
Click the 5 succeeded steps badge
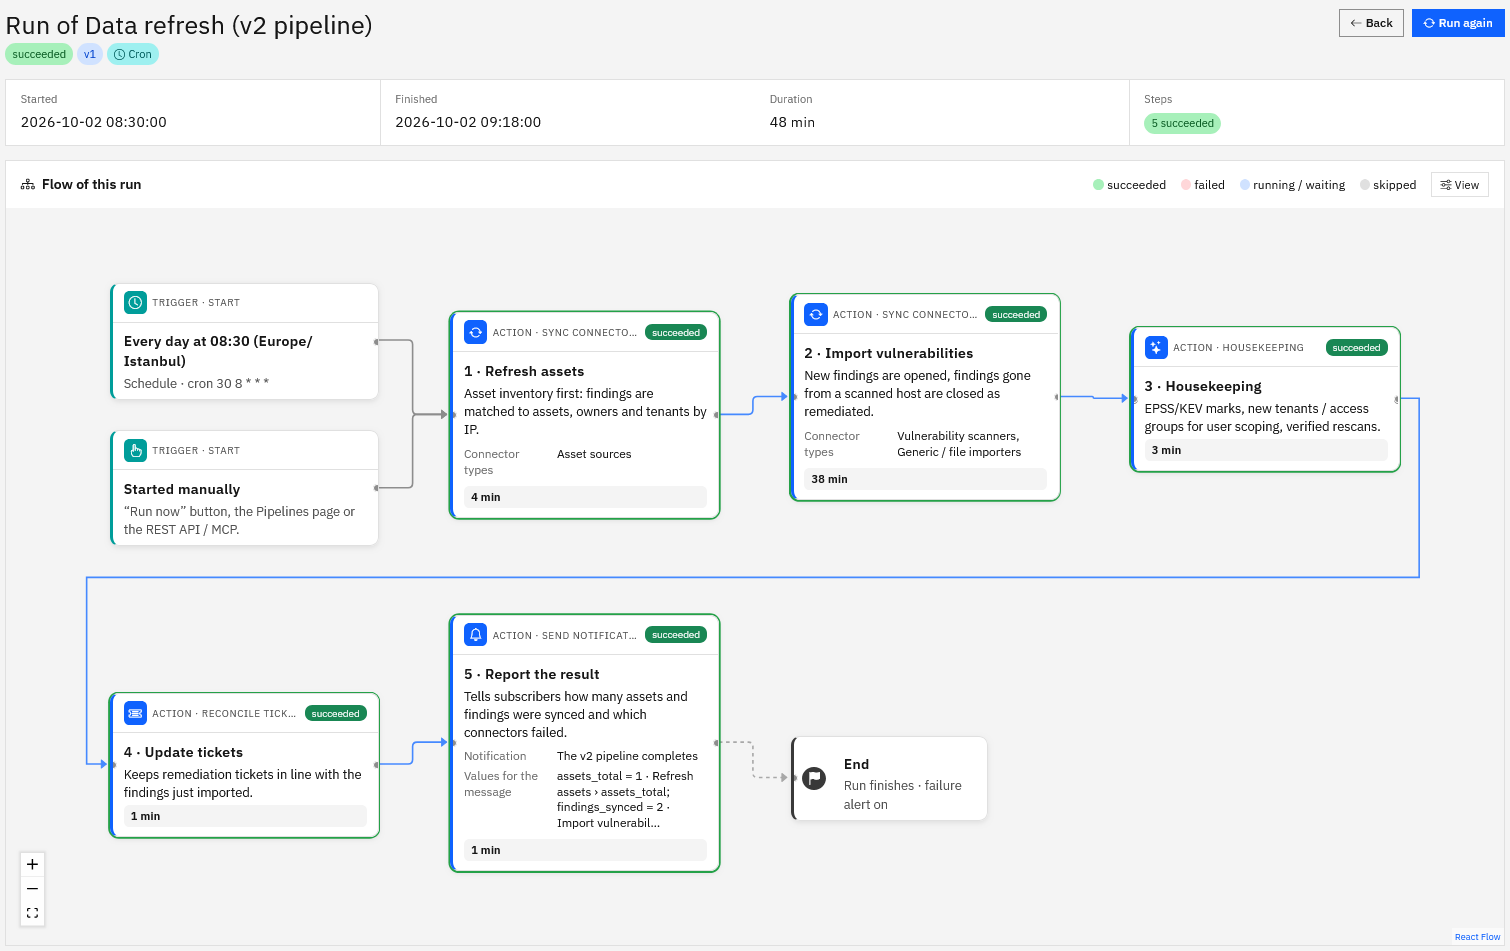pyautogui.click(x=1182, y=123)
